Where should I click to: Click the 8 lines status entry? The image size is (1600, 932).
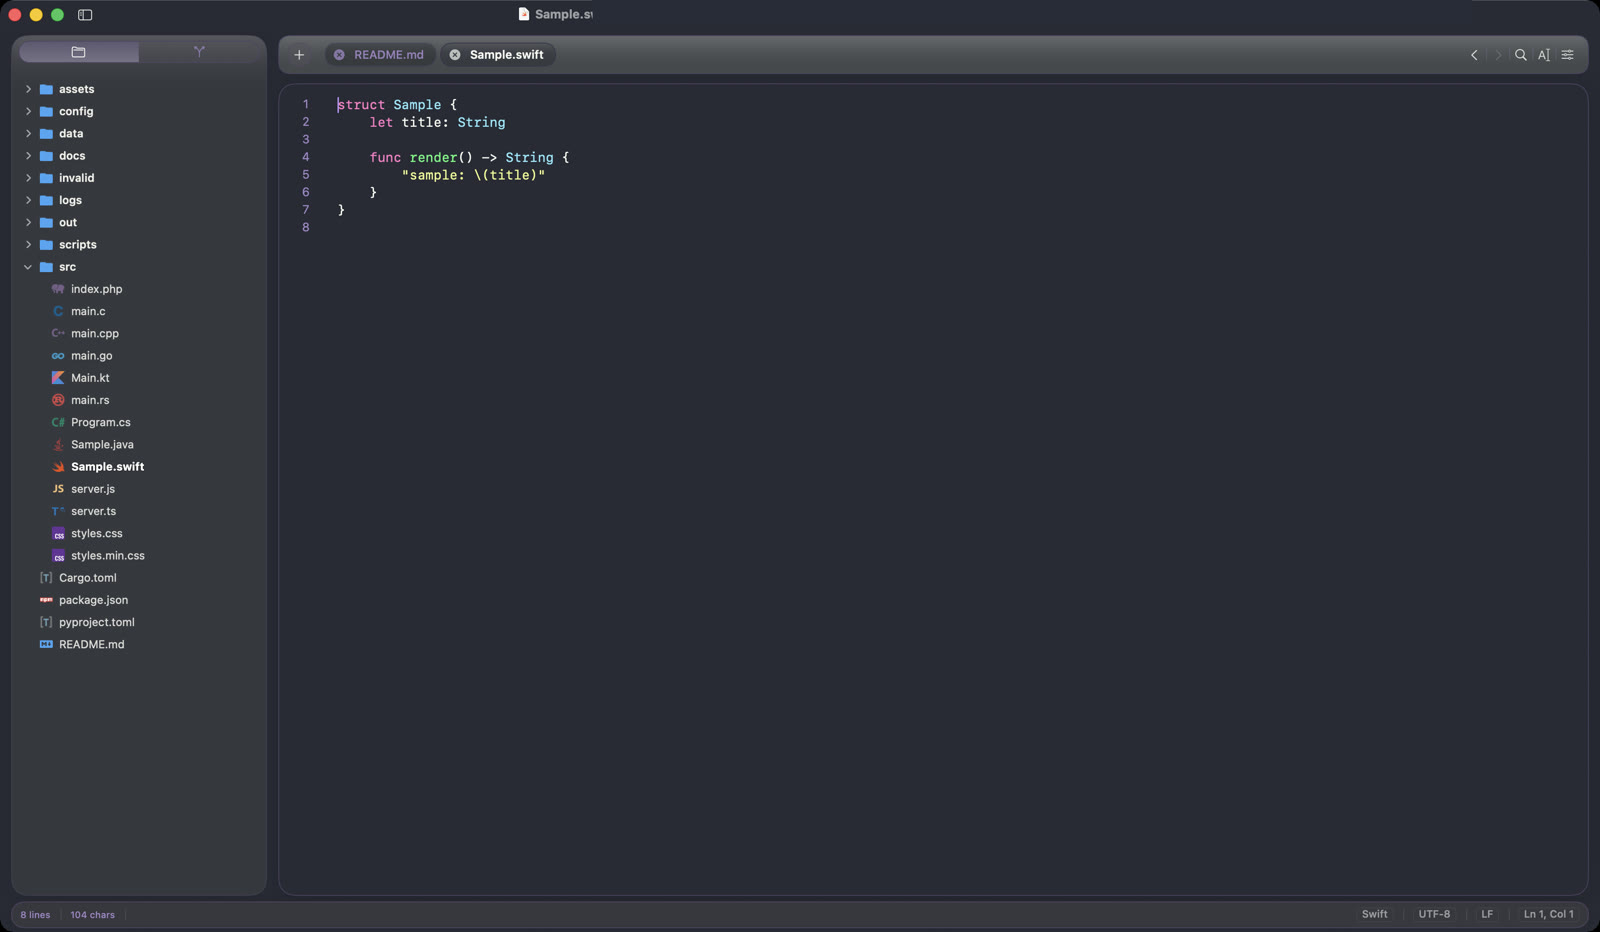click(35, 915)
